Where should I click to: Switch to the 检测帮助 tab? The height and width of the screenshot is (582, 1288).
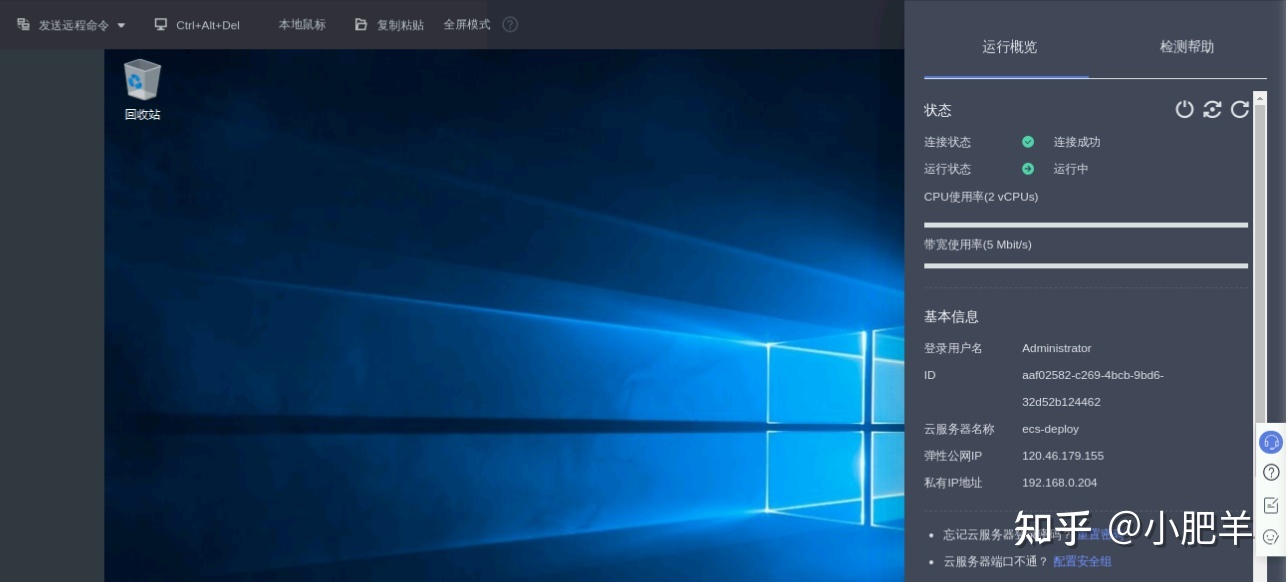click(1187, 46)
